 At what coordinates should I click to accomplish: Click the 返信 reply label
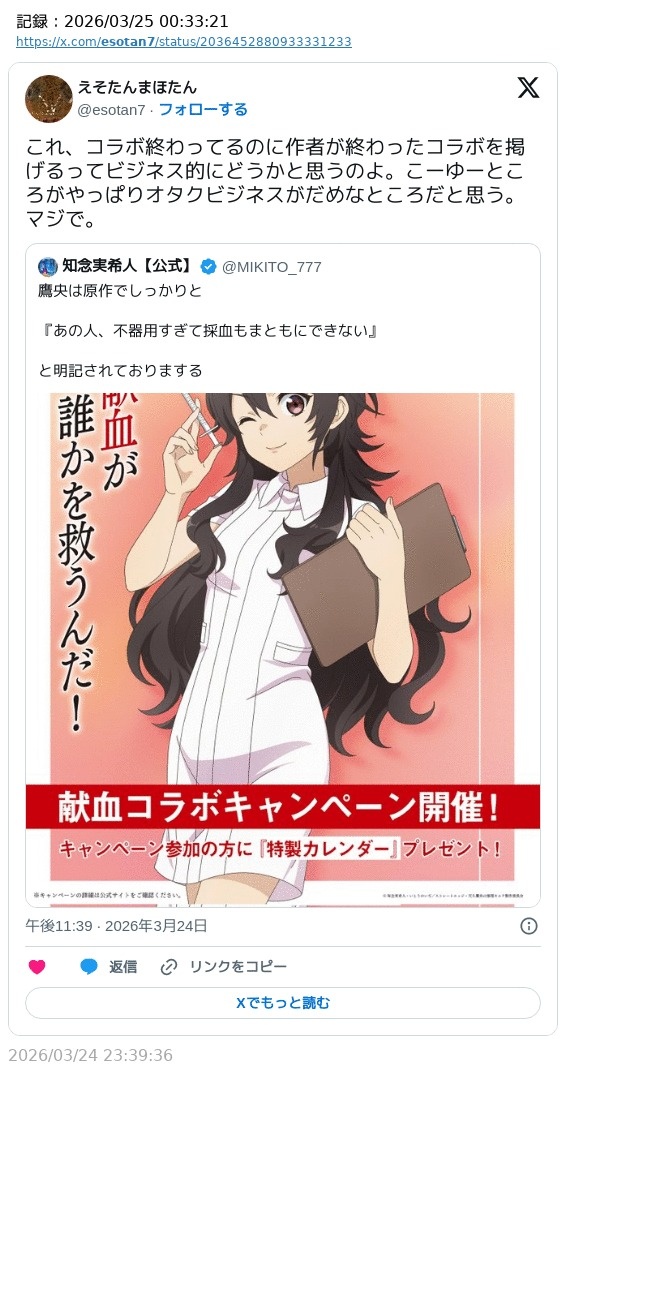(123, 967)
